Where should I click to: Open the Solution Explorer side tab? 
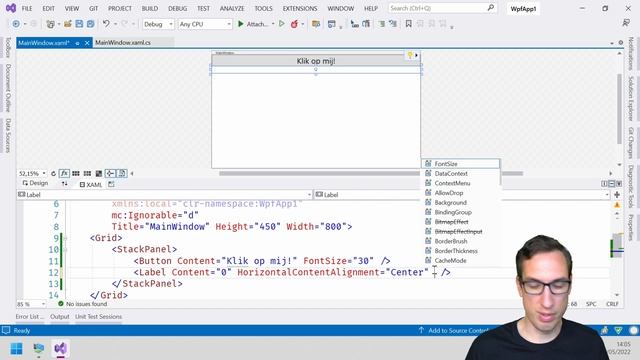coord(631,98)
